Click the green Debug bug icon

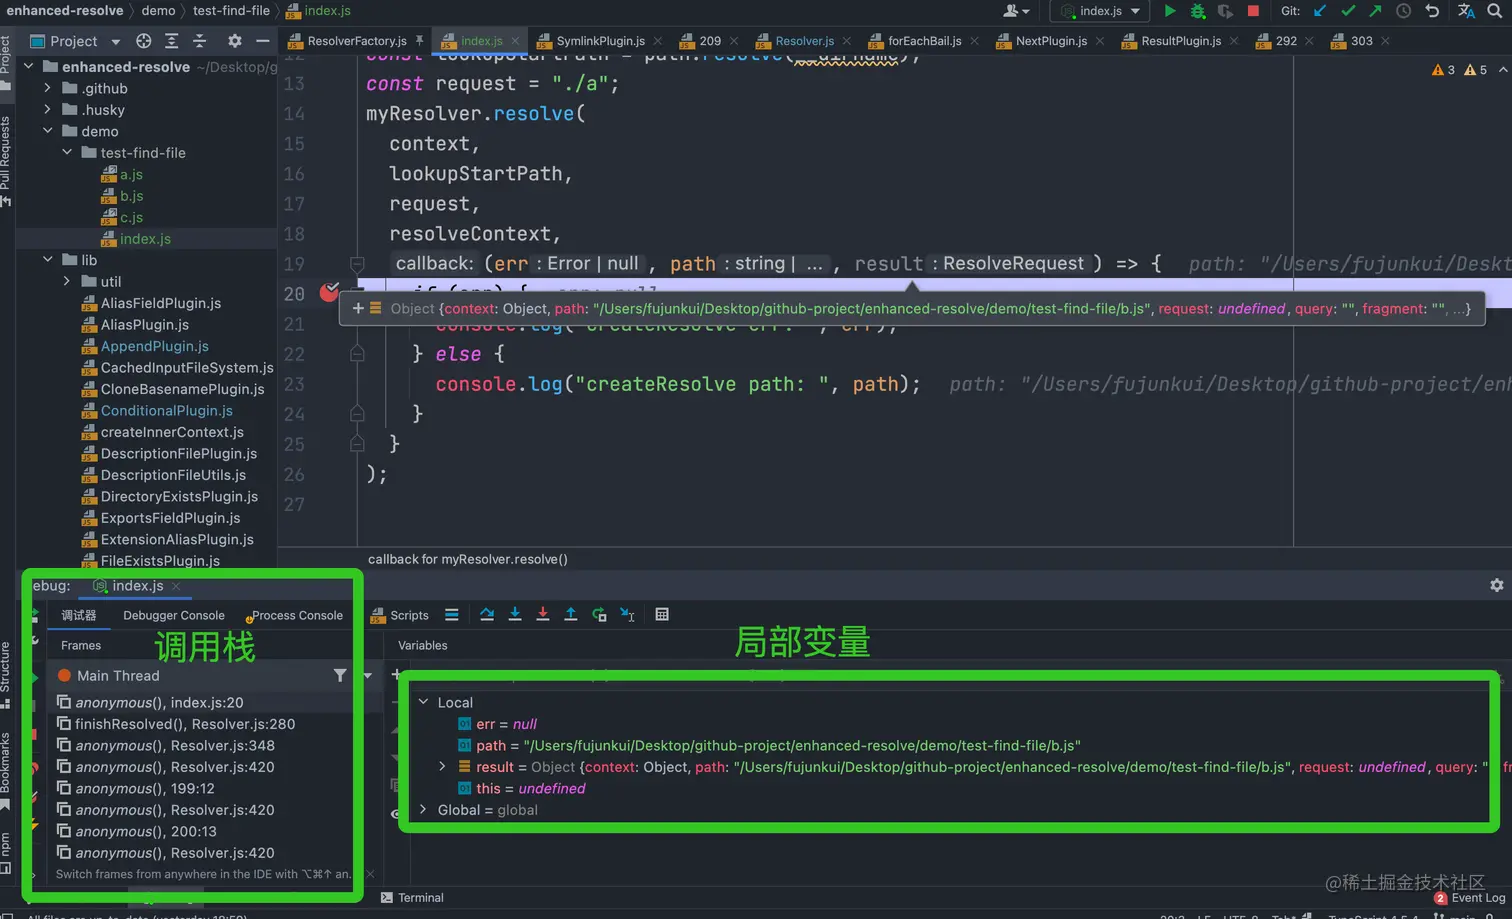pos(1197,11)
